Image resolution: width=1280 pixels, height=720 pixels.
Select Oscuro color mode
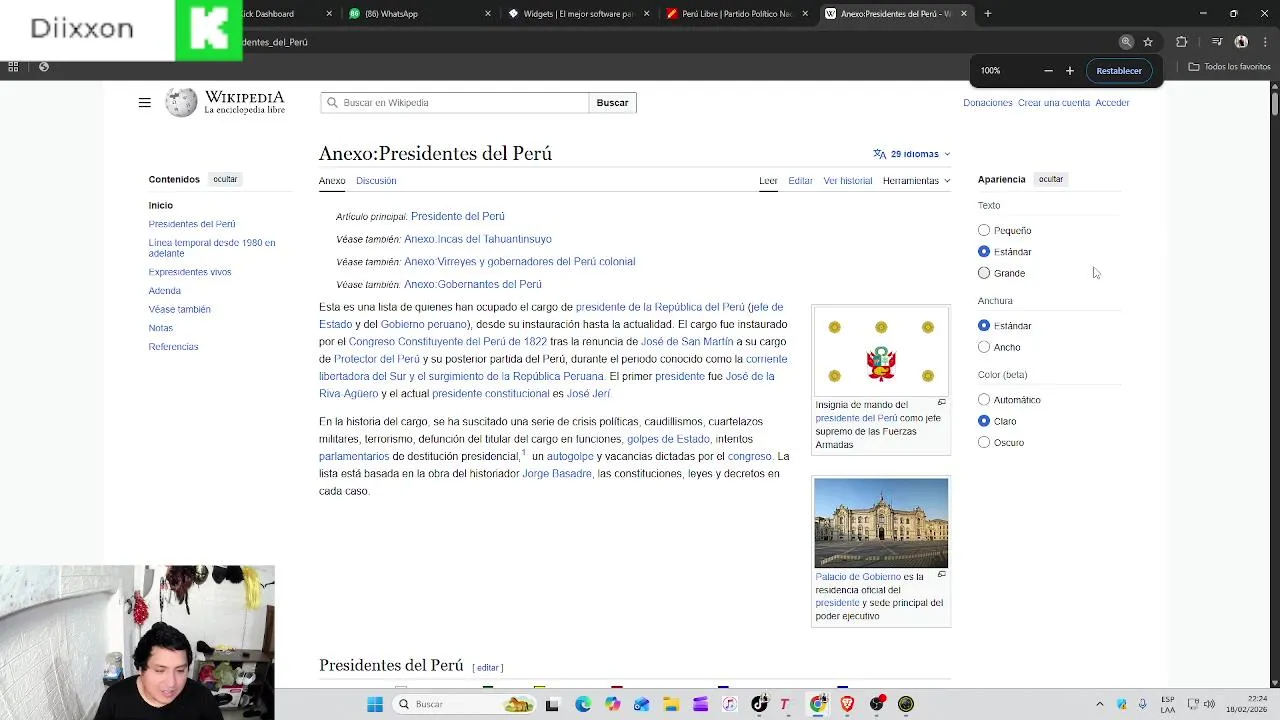click(984, 442)
